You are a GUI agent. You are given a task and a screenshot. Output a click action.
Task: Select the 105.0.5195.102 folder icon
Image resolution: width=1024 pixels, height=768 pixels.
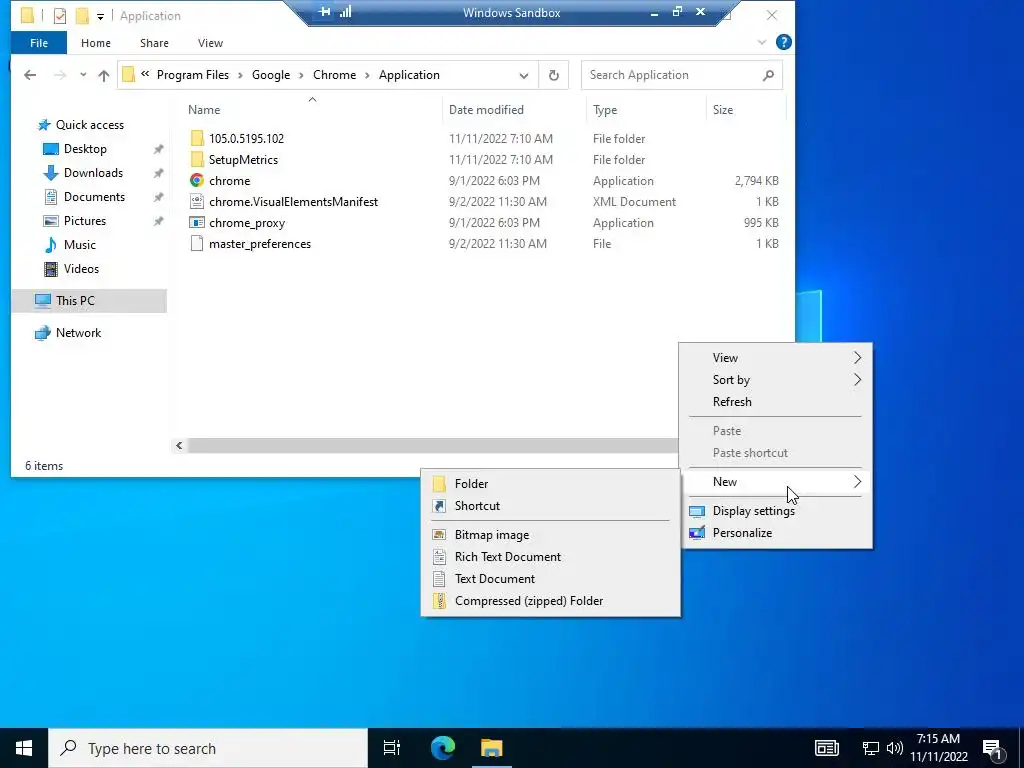(197, 138)
